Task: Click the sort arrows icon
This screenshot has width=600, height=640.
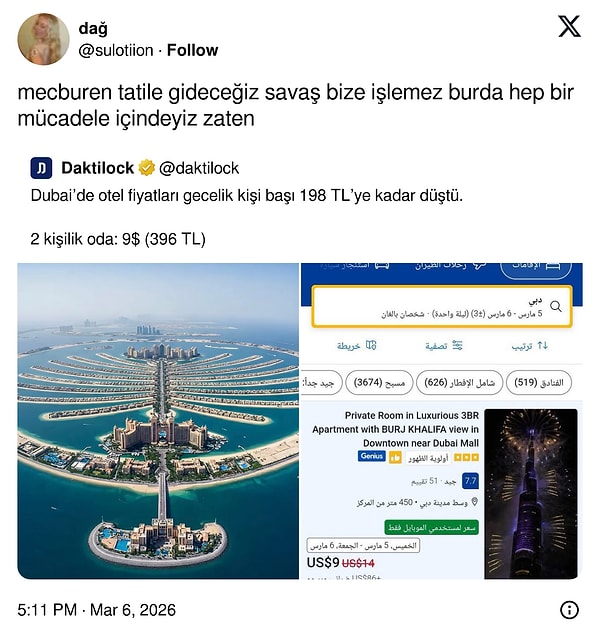Action: pyautogui.click(x=542, y=345)
